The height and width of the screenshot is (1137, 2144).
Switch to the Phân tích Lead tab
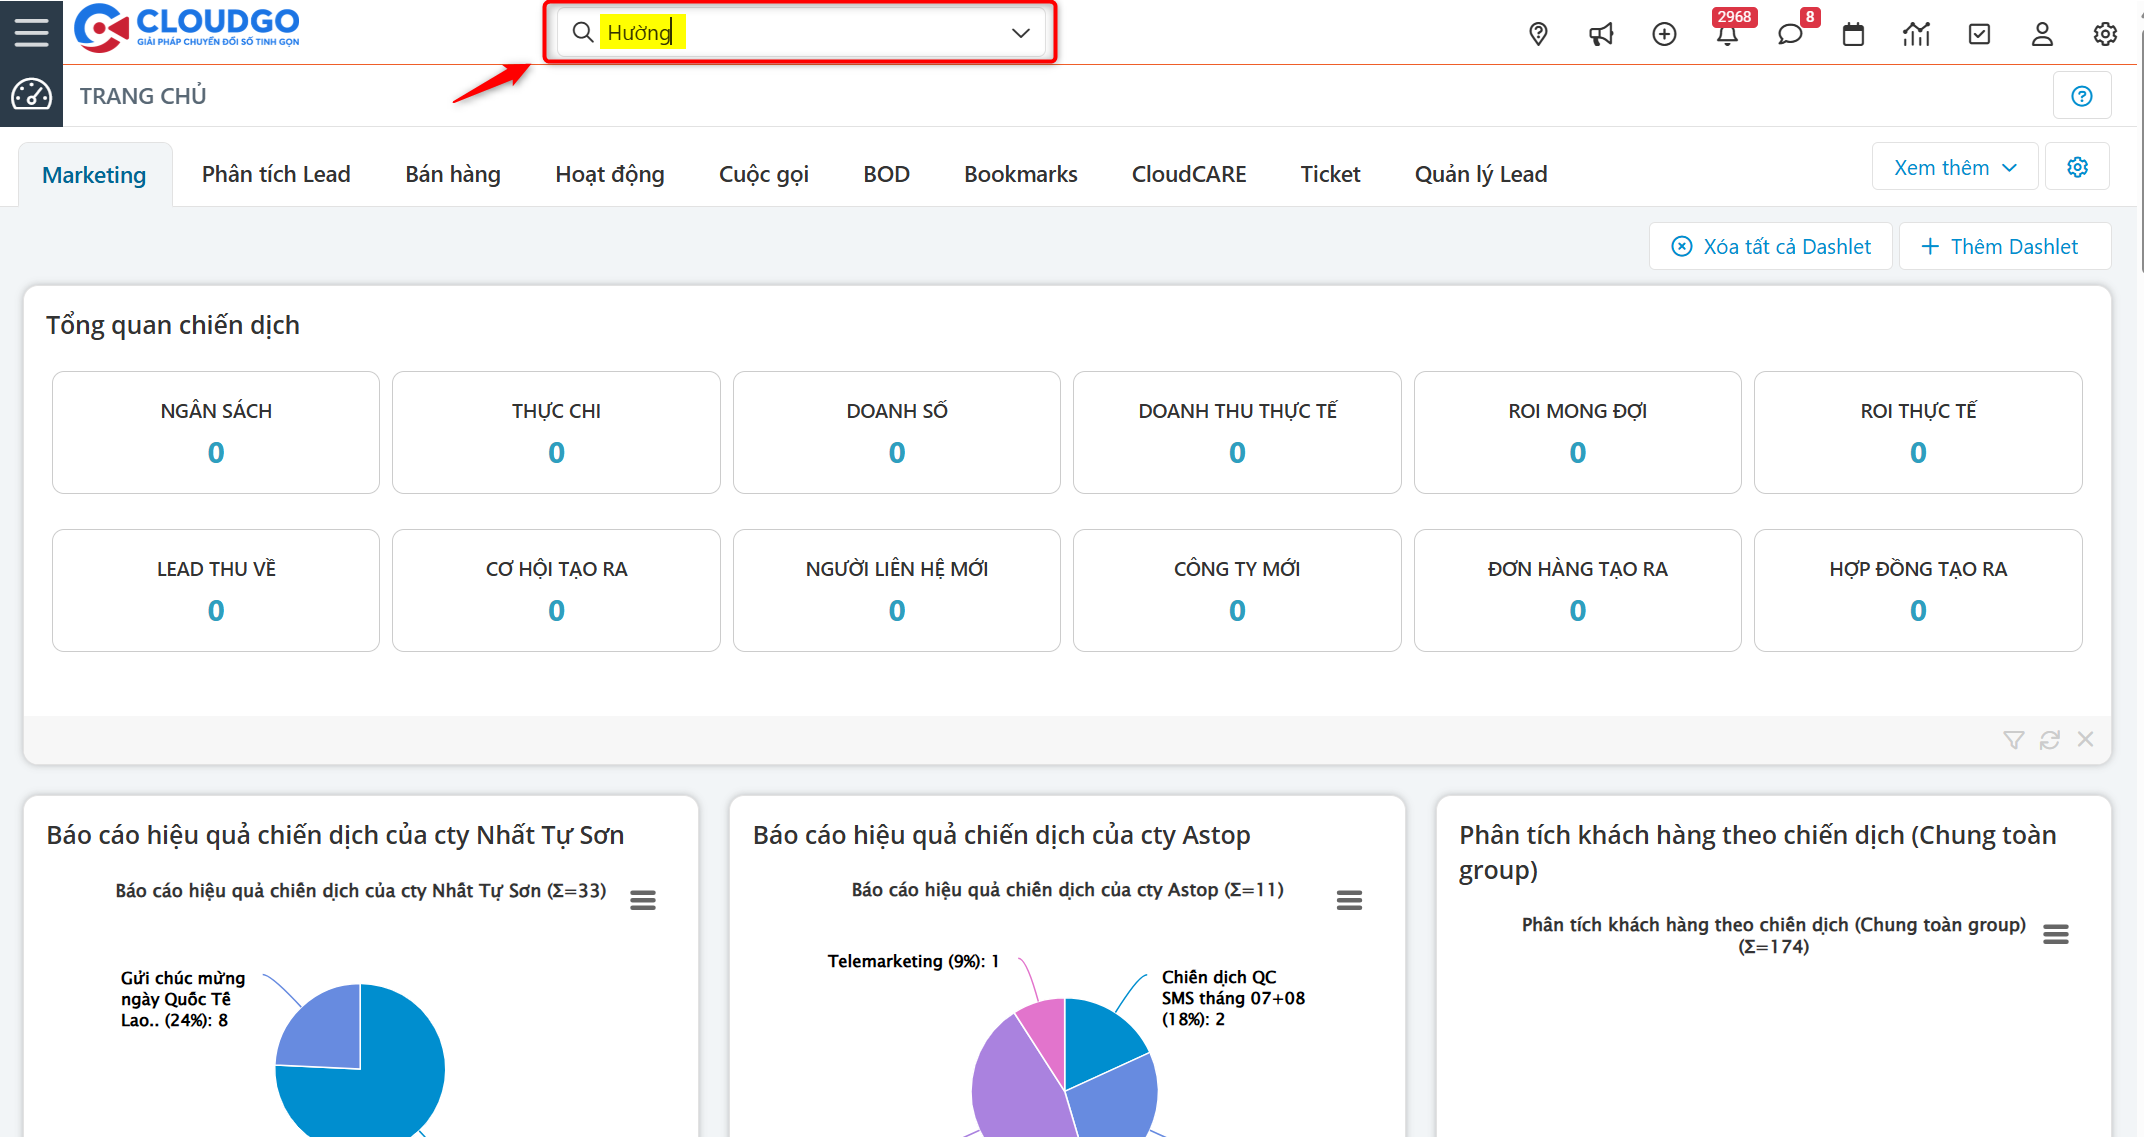point(276,174)
